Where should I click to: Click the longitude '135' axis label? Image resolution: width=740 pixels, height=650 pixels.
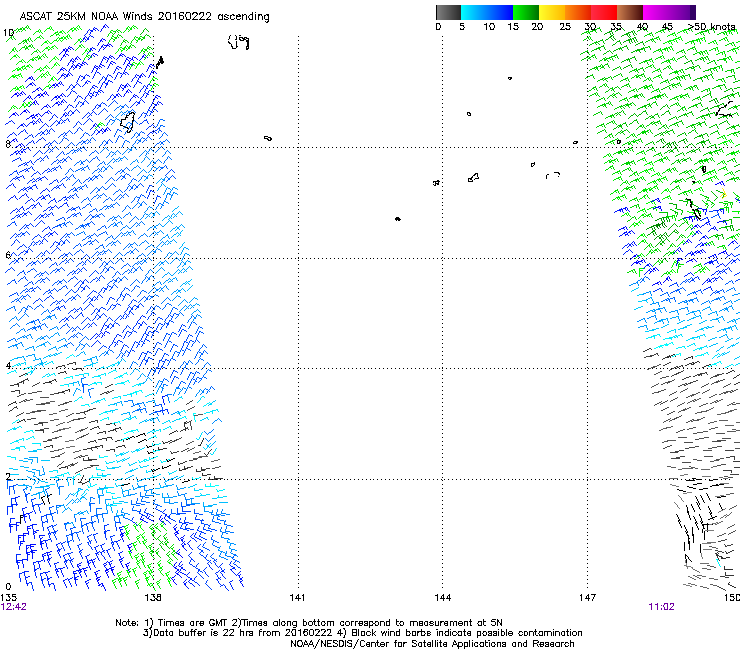[x=8, y=598]
